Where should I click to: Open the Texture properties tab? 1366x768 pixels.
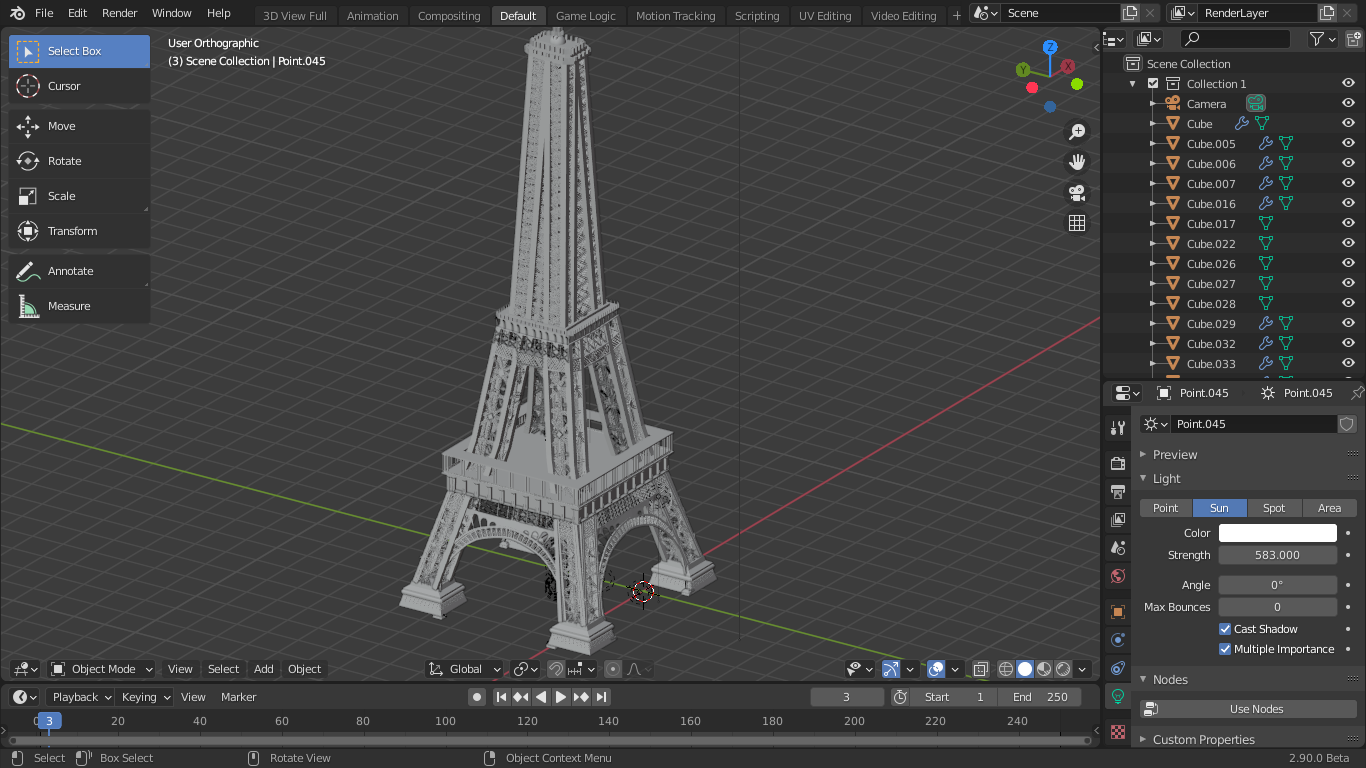click(1118, 732)
